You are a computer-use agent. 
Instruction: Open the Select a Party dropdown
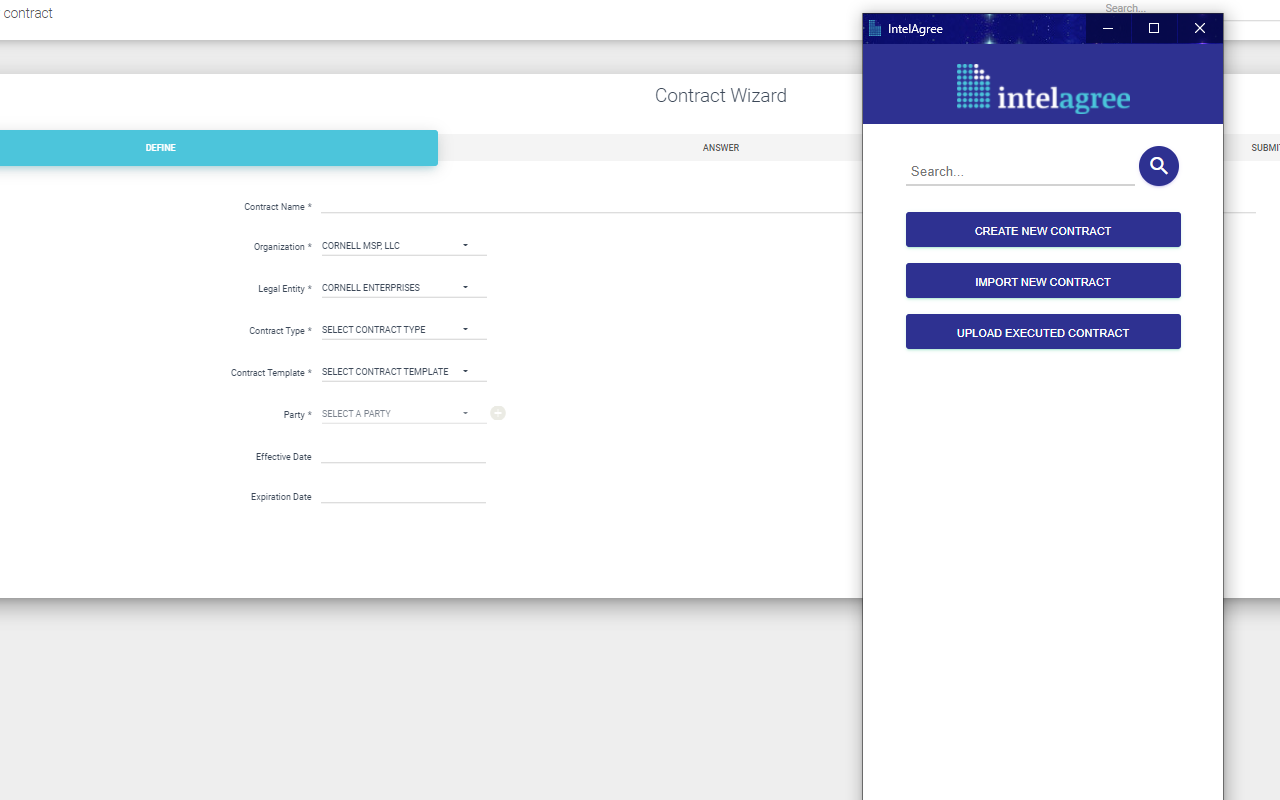404,414
